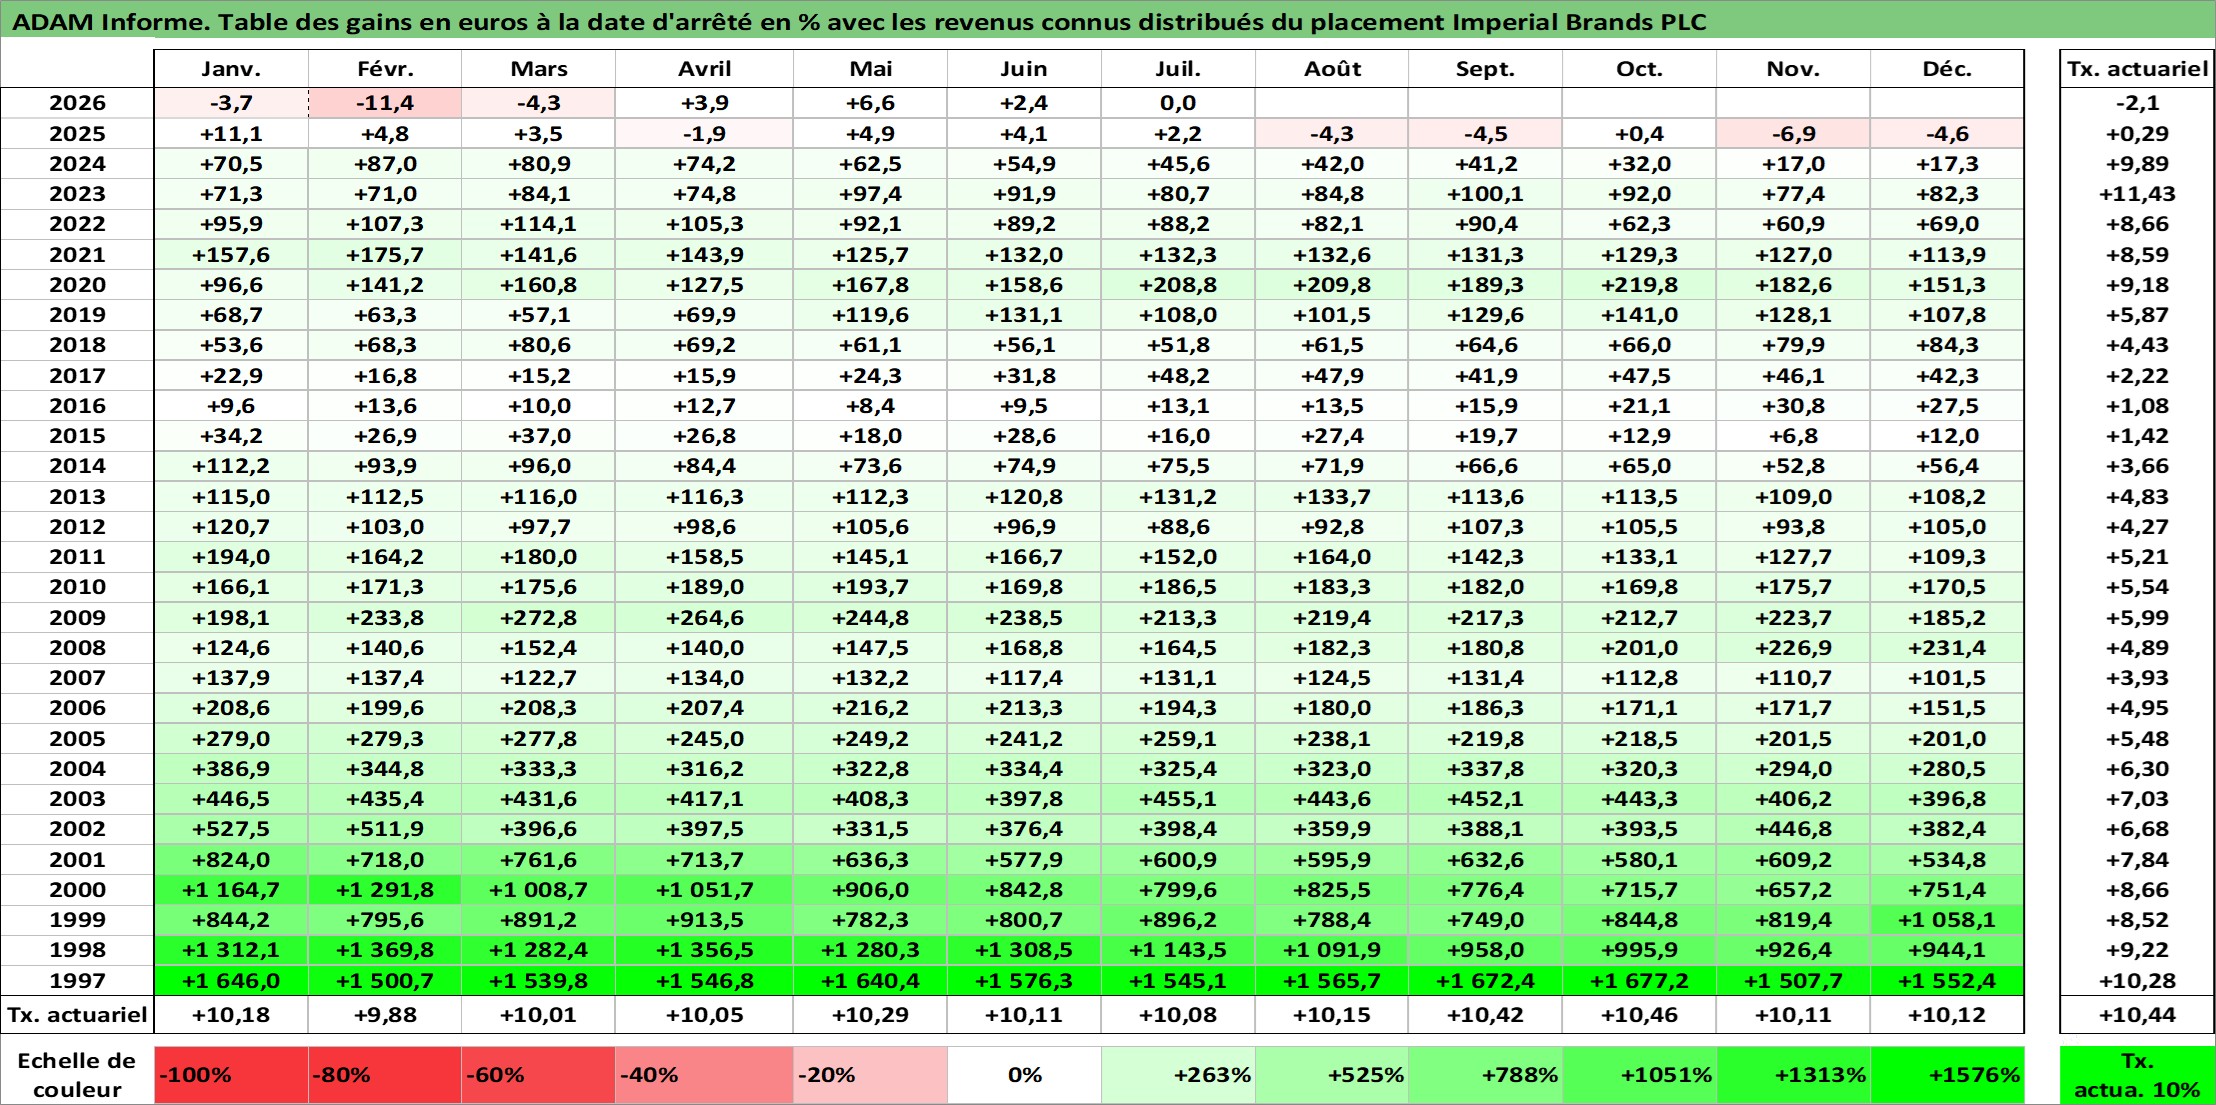Select the +279,3 cell for Févr. 2005

[x=385, y=739]
